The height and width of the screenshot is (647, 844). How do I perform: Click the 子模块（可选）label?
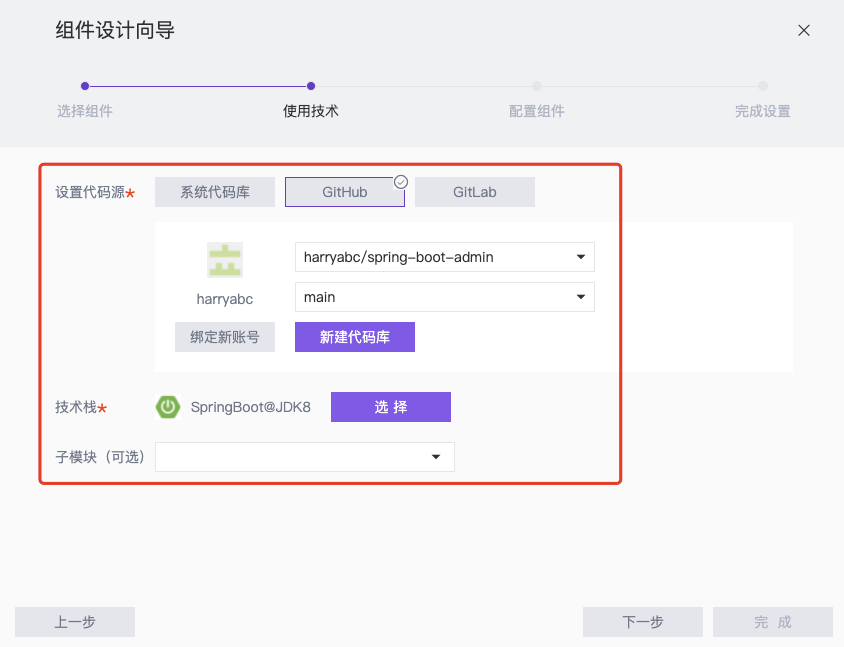(x=100, y=457)
